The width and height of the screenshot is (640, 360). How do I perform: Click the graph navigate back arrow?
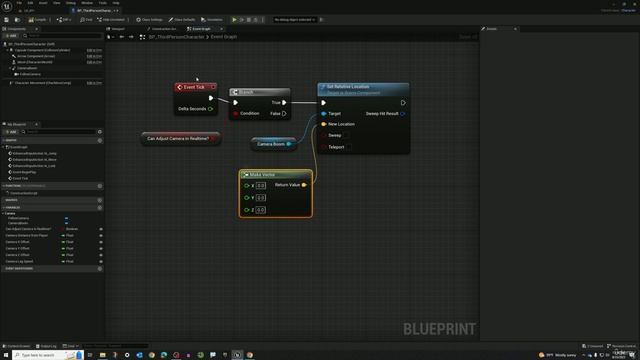122,37
